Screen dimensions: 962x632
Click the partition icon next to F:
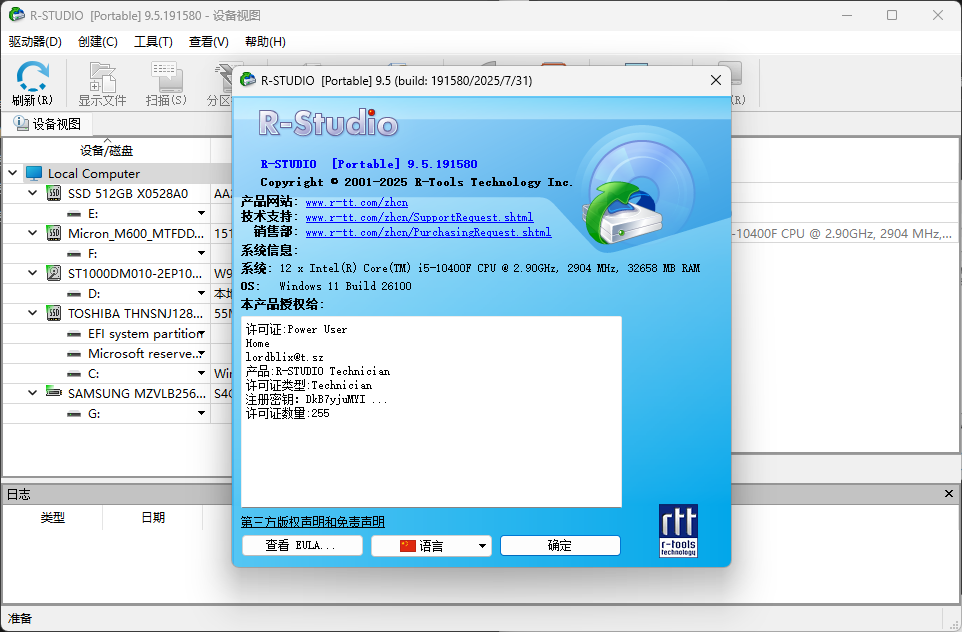(x=74, y=254)
